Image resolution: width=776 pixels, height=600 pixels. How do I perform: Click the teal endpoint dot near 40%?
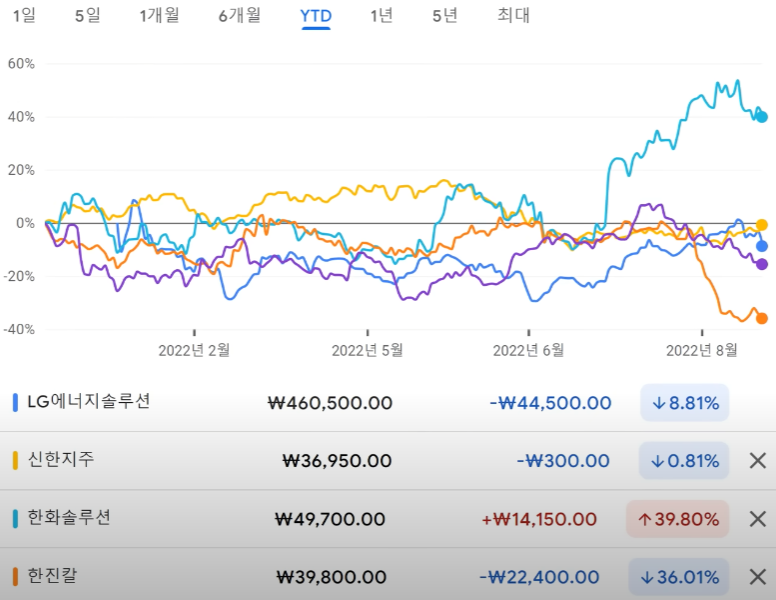click(x=762, y=117)
